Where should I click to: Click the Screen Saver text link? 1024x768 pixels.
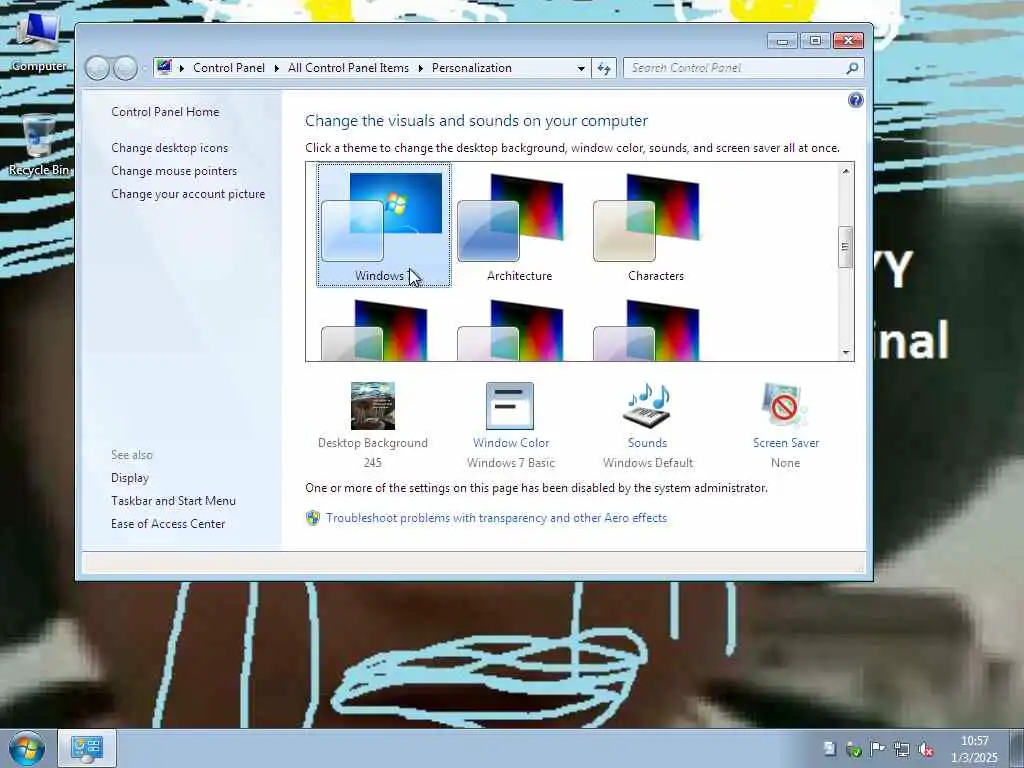pos(786,443)
